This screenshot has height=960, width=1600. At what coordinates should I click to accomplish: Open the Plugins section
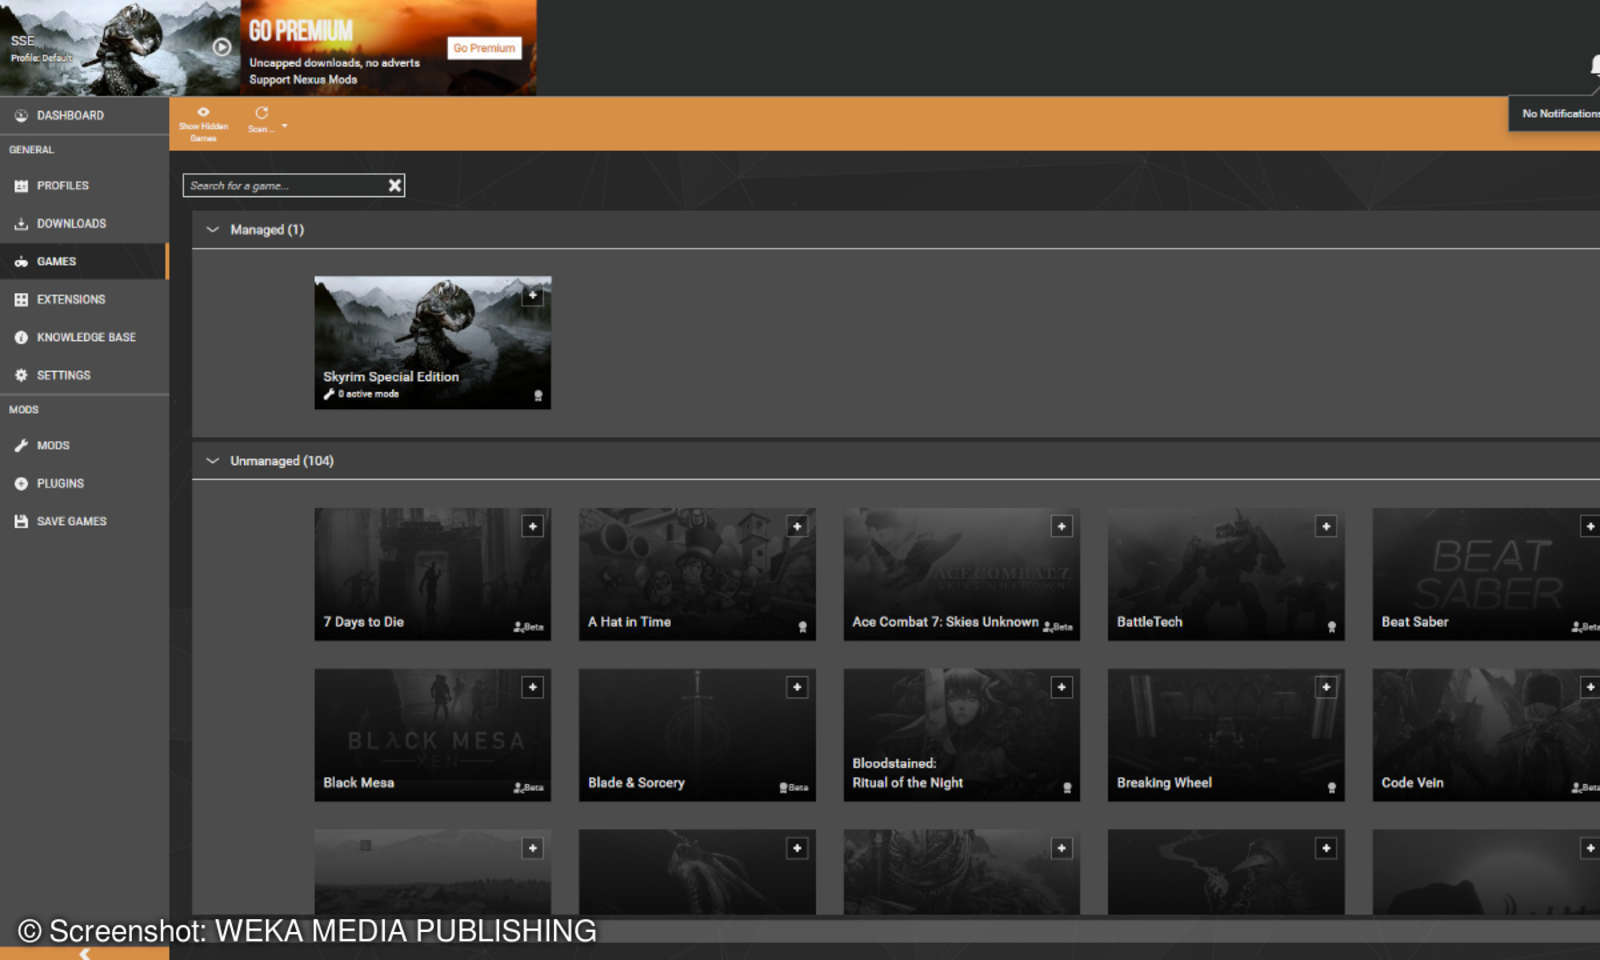click(x=58, y=483)
